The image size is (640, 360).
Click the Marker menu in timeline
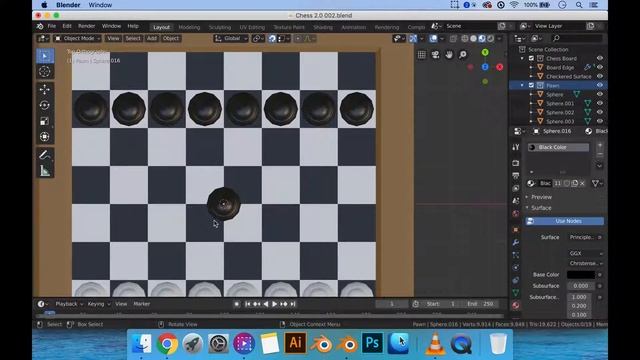(142, 304)
